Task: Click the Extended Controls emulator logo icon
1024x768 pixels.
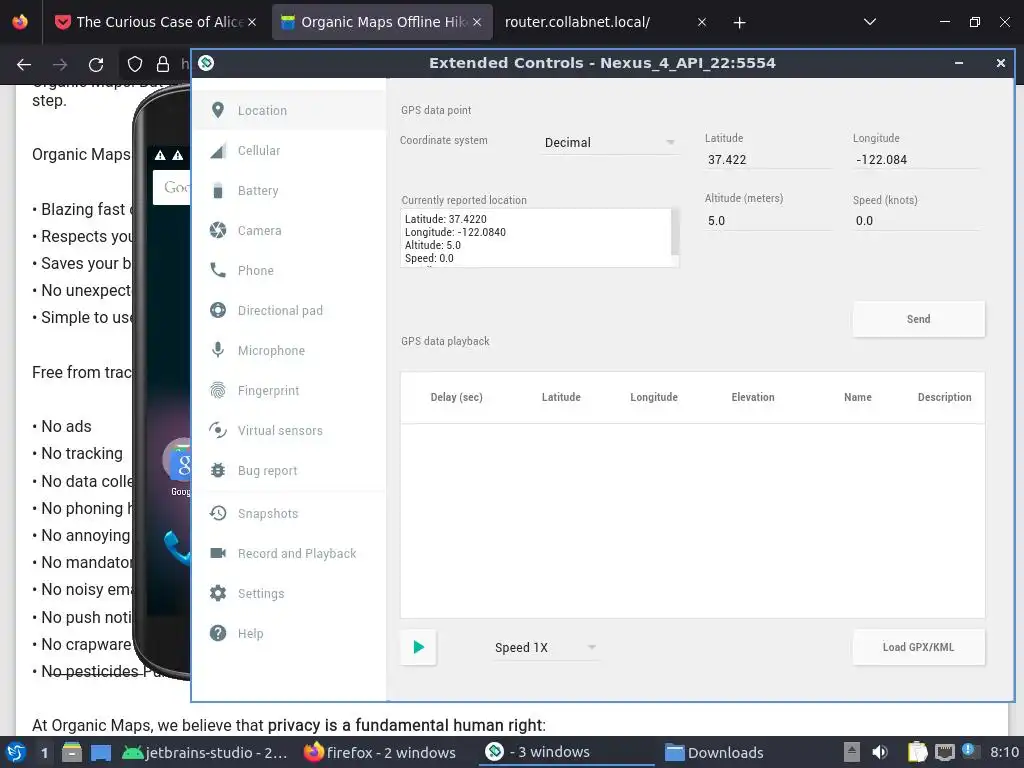Action: pyautogui.click(x=206, y=63)
